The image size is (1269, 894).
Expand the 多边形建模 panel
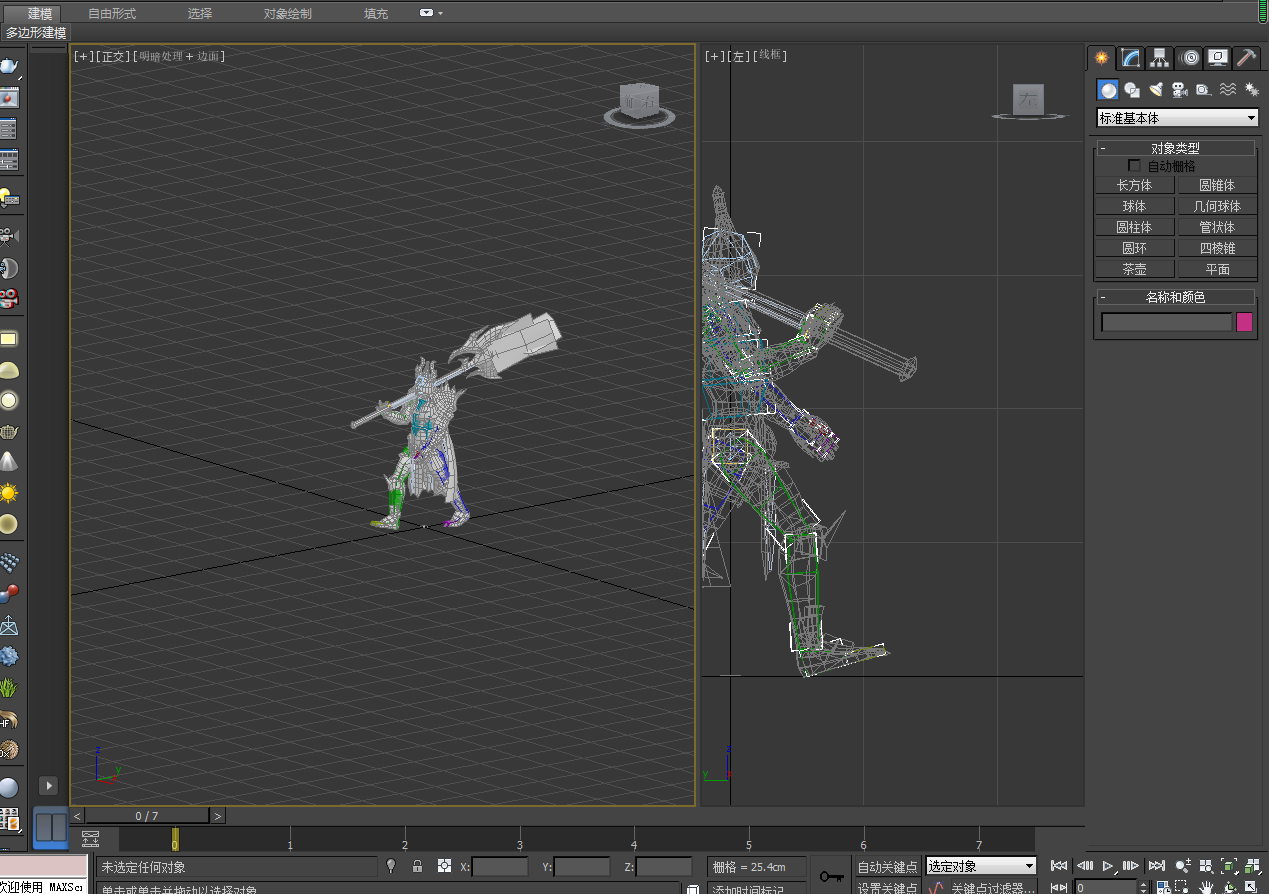[36, 33]
